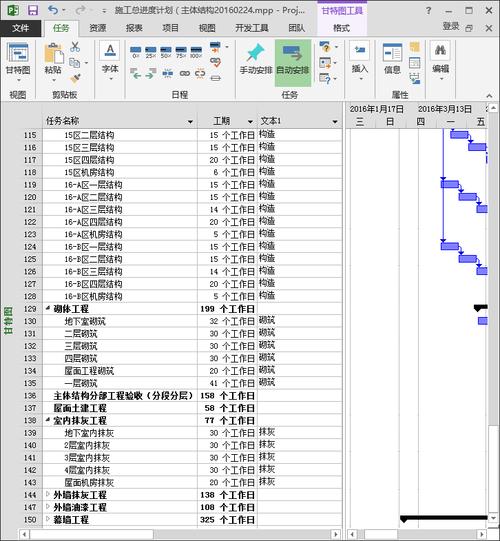Select row header 129
500x541 pixels.
tap(30, 309)
